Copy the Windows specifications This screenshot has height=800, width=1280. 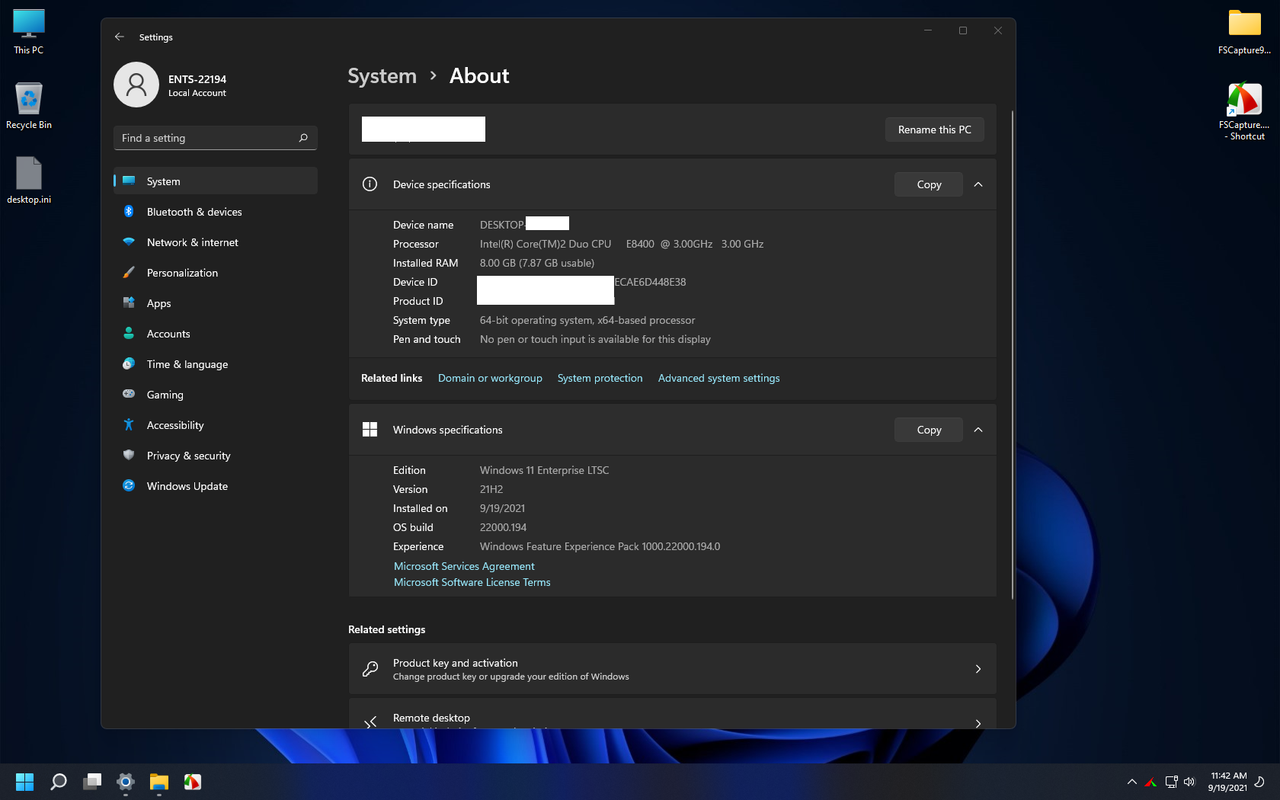tap(929, 430)
